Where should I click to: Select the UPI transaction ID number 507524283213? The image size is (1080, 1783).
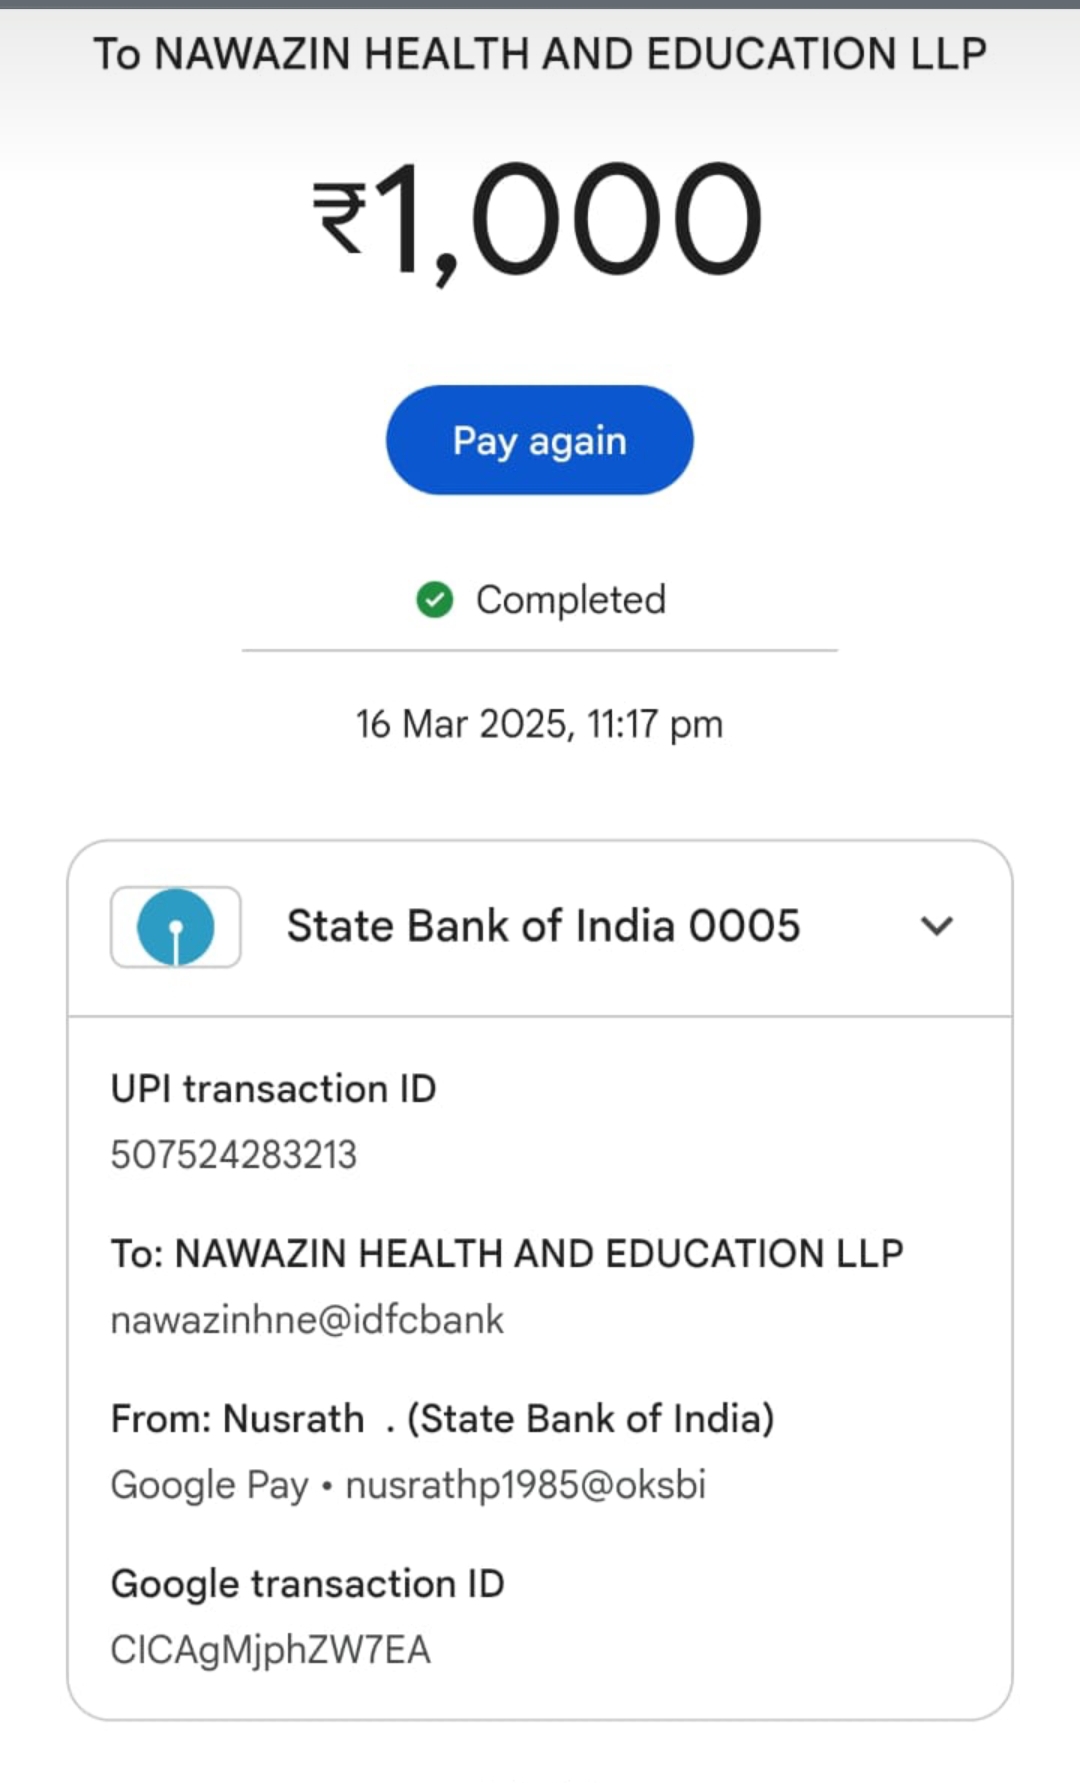[233, 1155]
